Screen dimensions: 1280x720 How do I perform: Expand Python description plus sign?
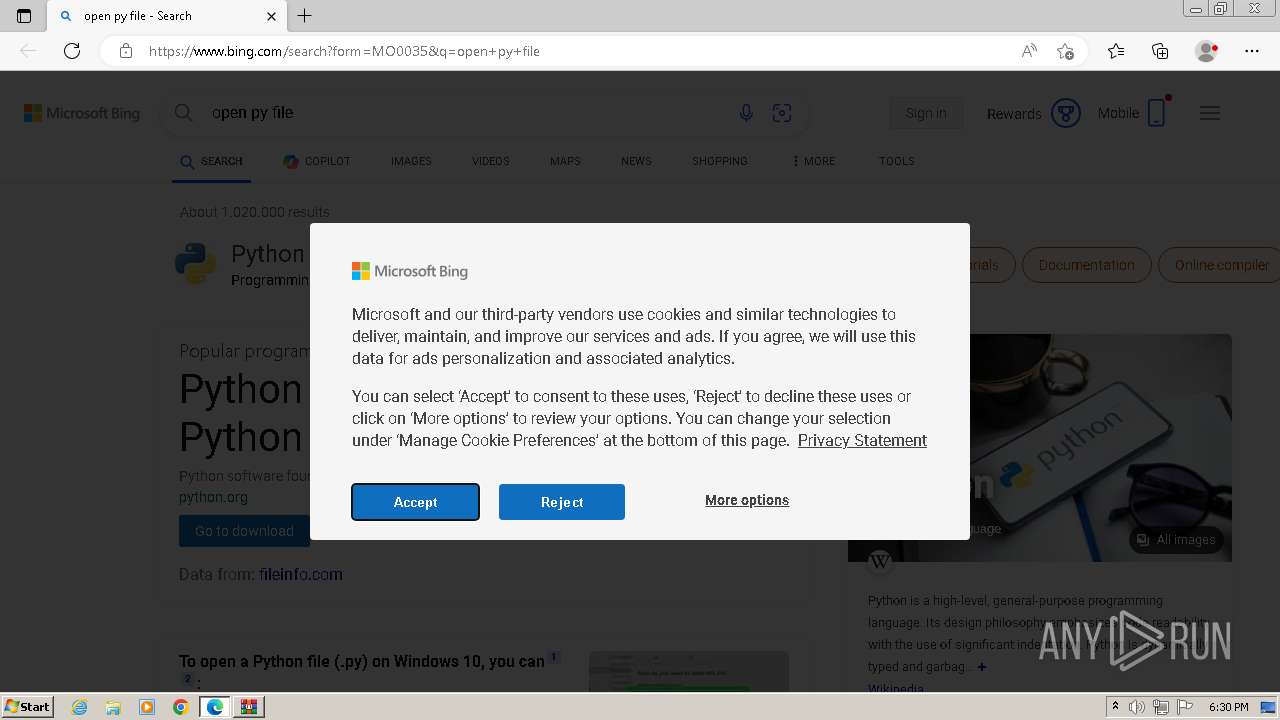coord(982,667)
